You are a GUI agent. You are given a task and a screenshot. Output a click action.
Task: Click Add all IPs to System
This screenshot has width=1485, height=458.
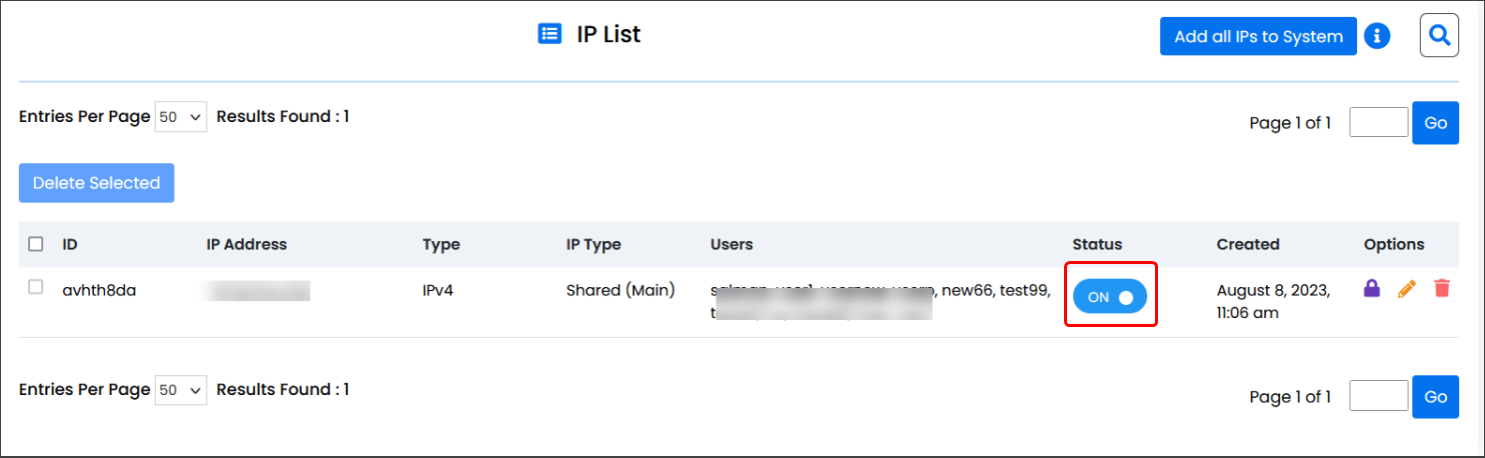click(1258, 37)
